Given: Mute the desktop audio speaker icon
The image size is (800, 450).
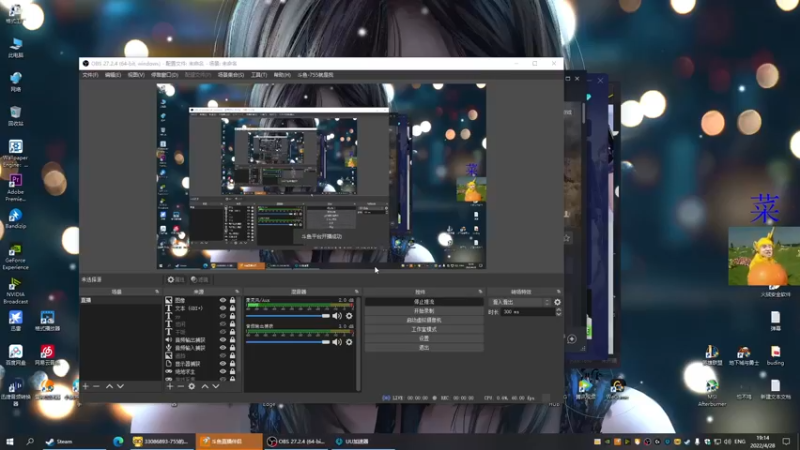Looking at the screenshot, I should pos(337,342).
